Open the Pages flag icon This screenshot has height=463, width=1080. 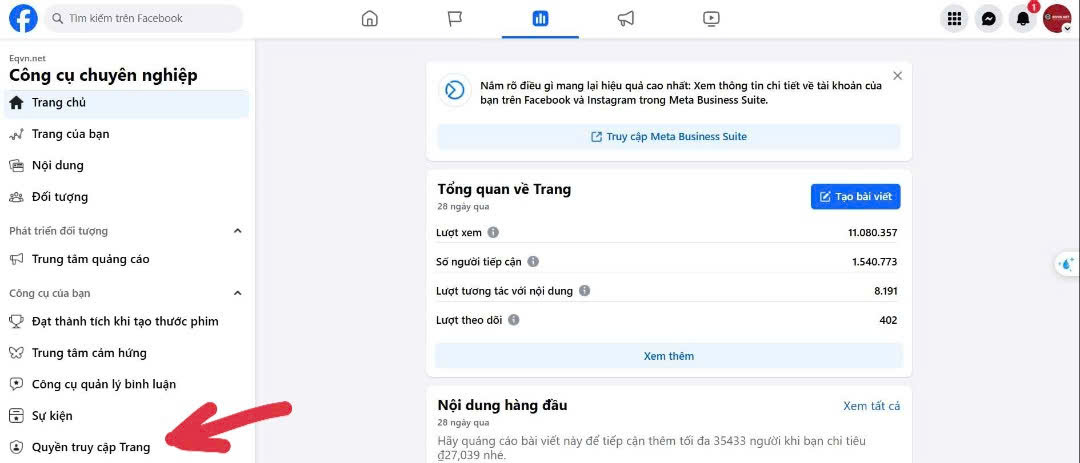455,18
